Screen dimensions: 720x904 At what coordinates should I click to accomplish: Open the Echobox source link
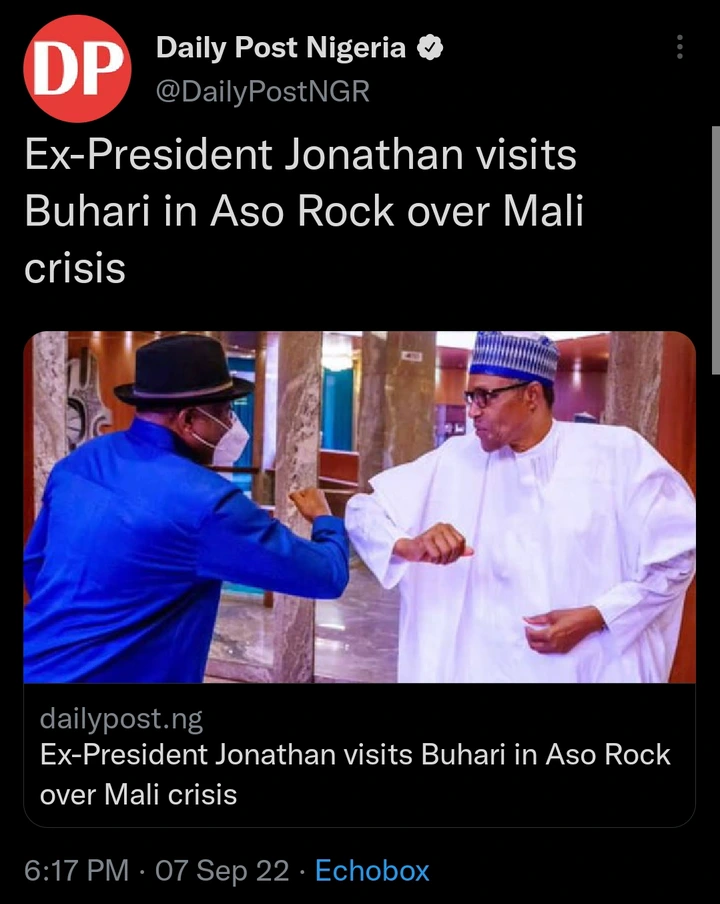[372, 870]
